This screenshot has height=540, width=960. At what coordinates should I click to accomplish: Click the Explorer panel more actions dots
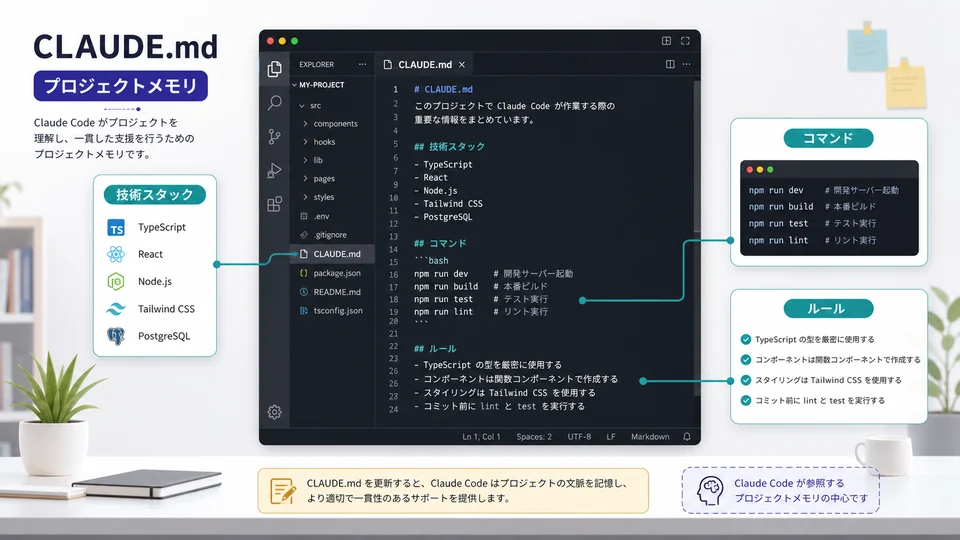coord(362,64)
